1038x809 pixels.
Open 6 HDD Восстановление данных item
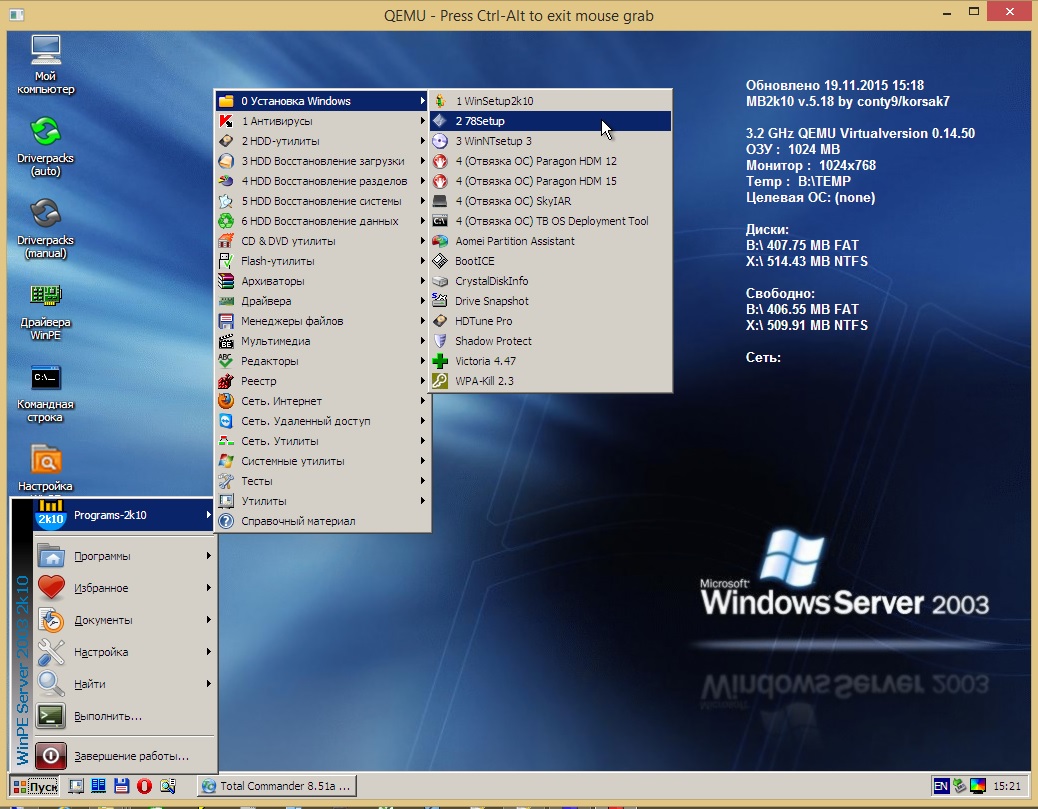[323, 221]
